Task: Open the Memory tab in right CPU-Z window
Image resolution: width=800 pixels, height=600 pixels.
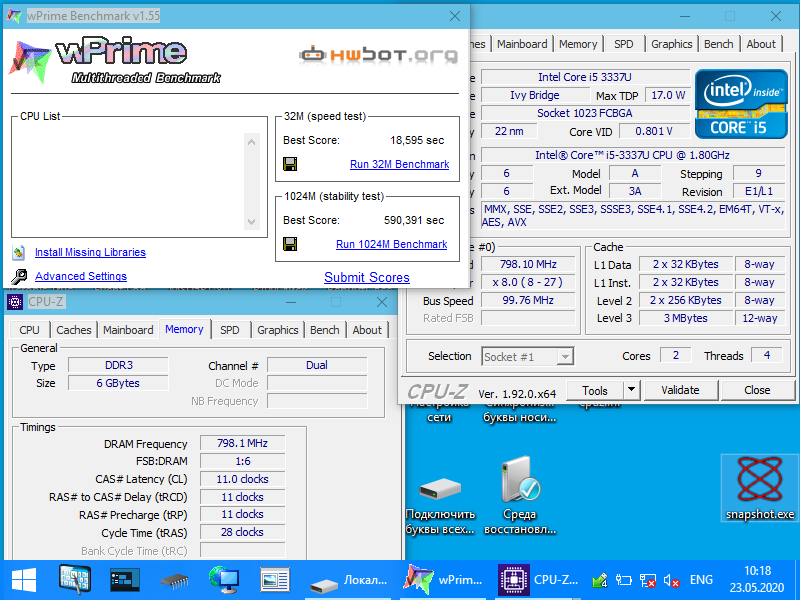Action: pos(578,44)
